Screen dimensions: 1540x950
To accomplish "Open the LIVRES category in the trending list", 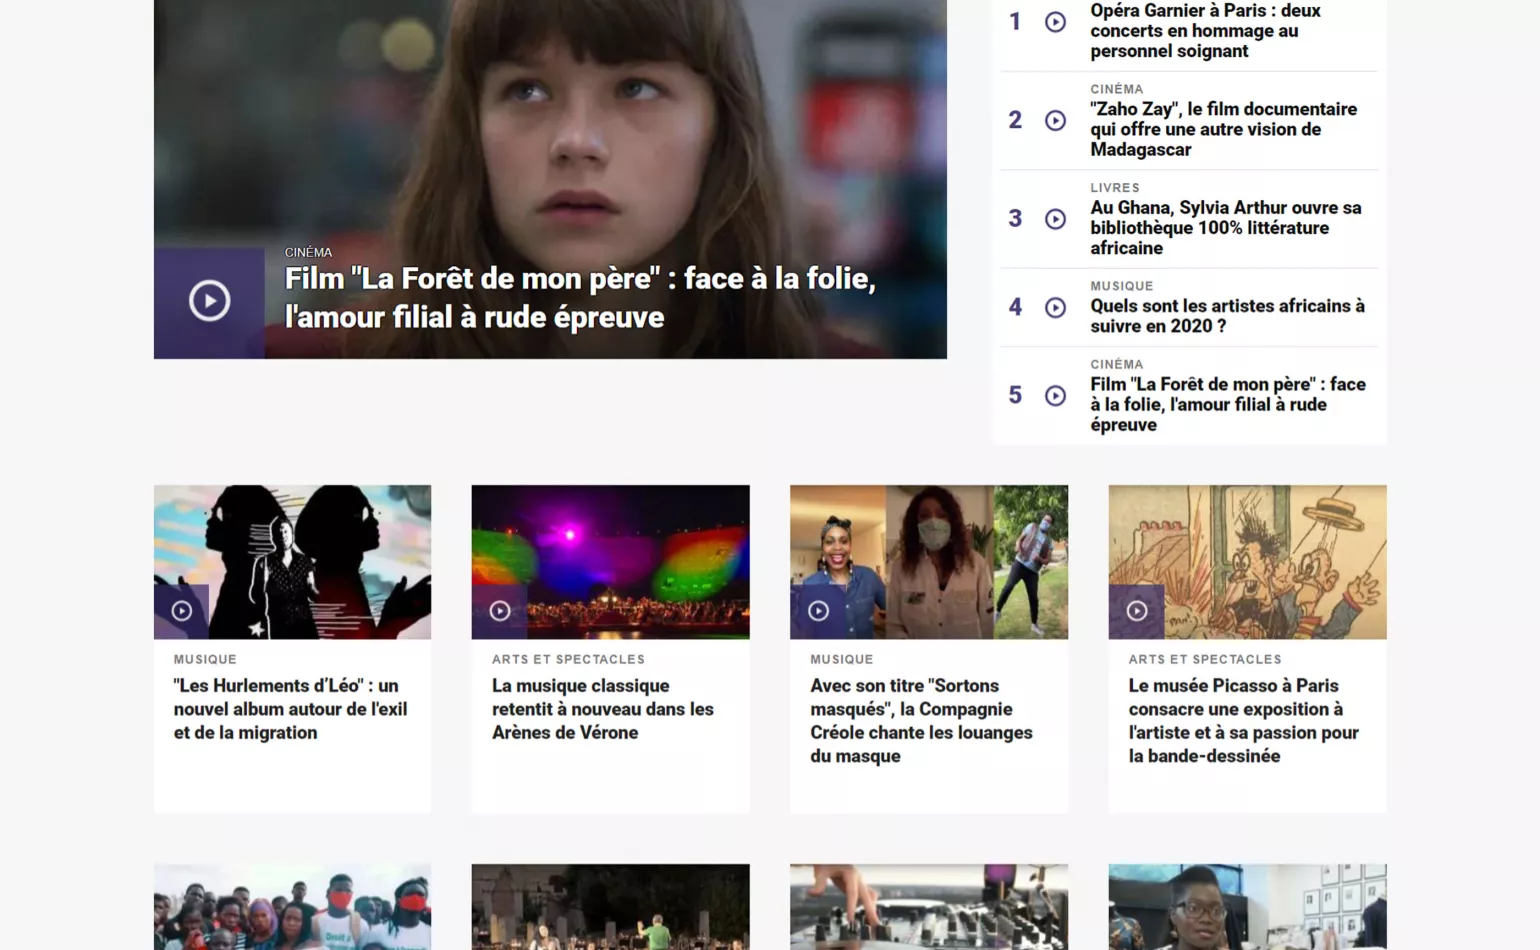I will (x=1115, y=187).
